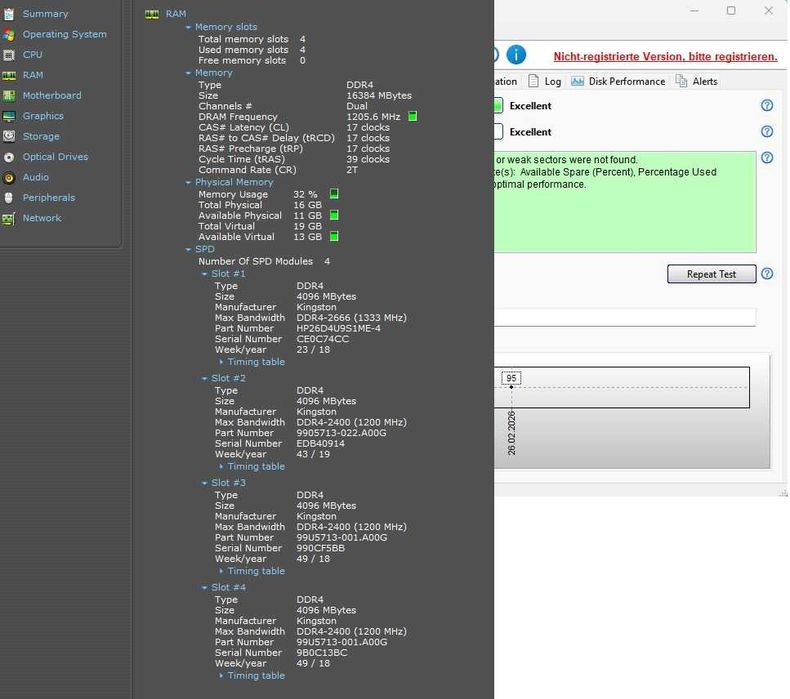The image size is (790, 699).
Task: Collapse the Memory slots section
Action: [x=188, y=27]
